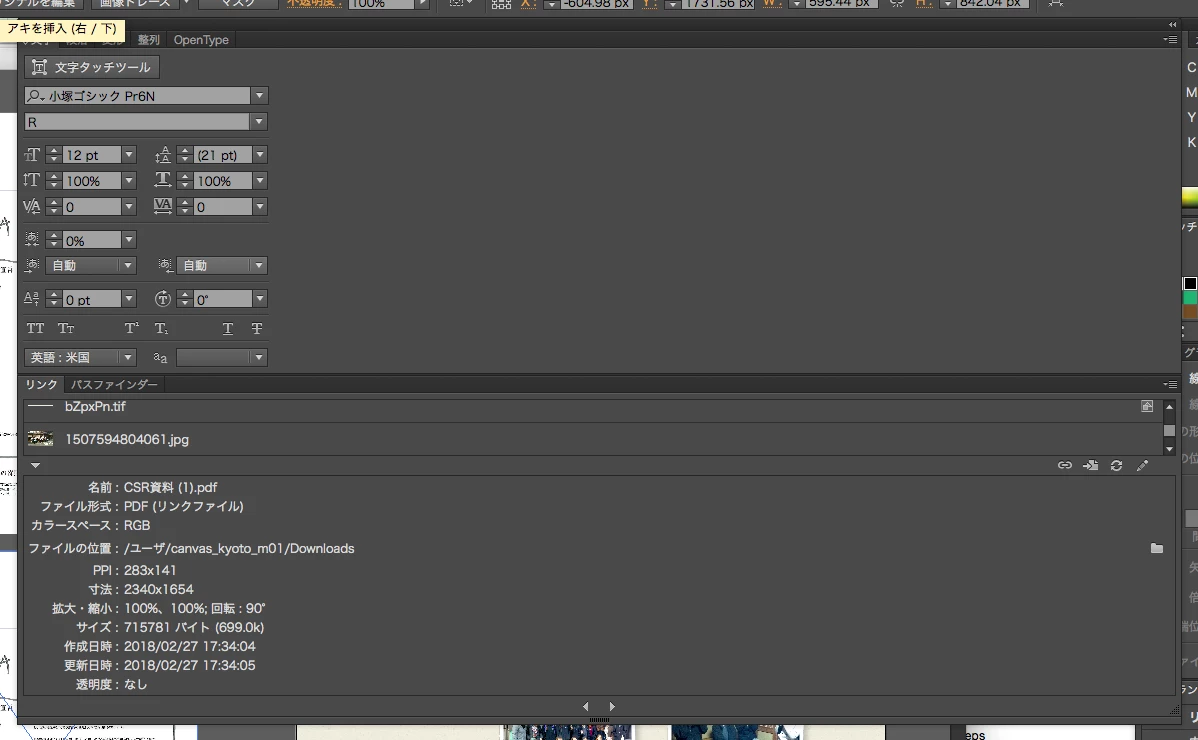Click the brown color swatch at right
Viewport: 1198px width, 740px height.
click(x=1190, y=312)
